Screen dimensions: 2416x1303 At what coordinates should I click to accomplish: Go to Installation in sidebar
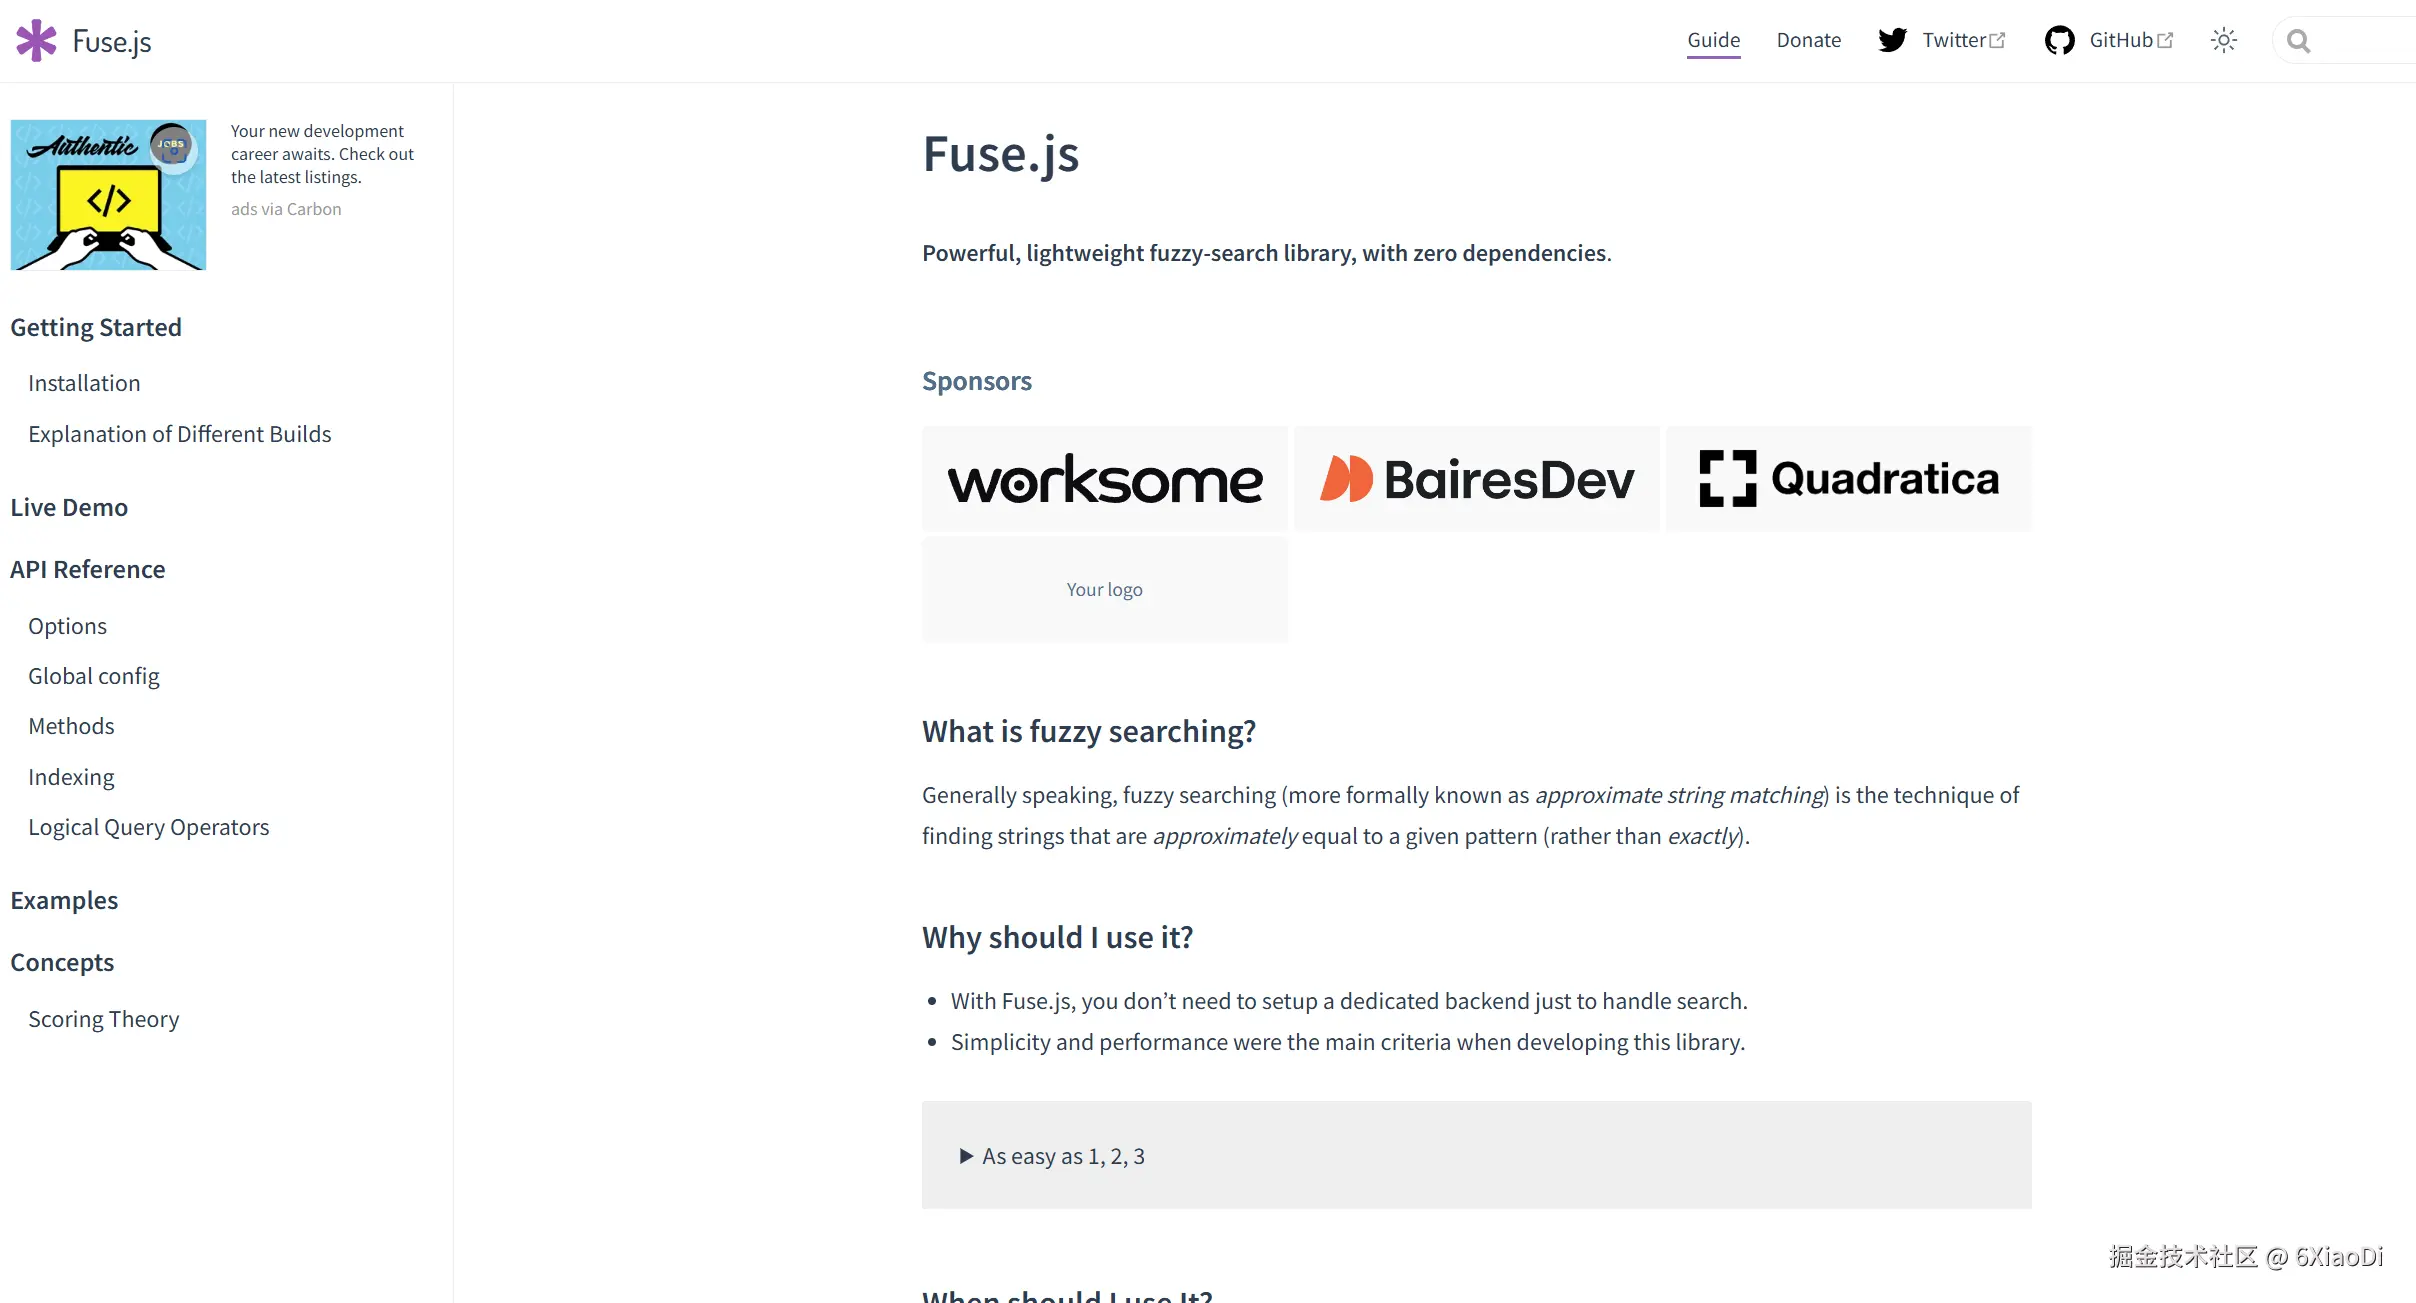click(x=84, y=383)
